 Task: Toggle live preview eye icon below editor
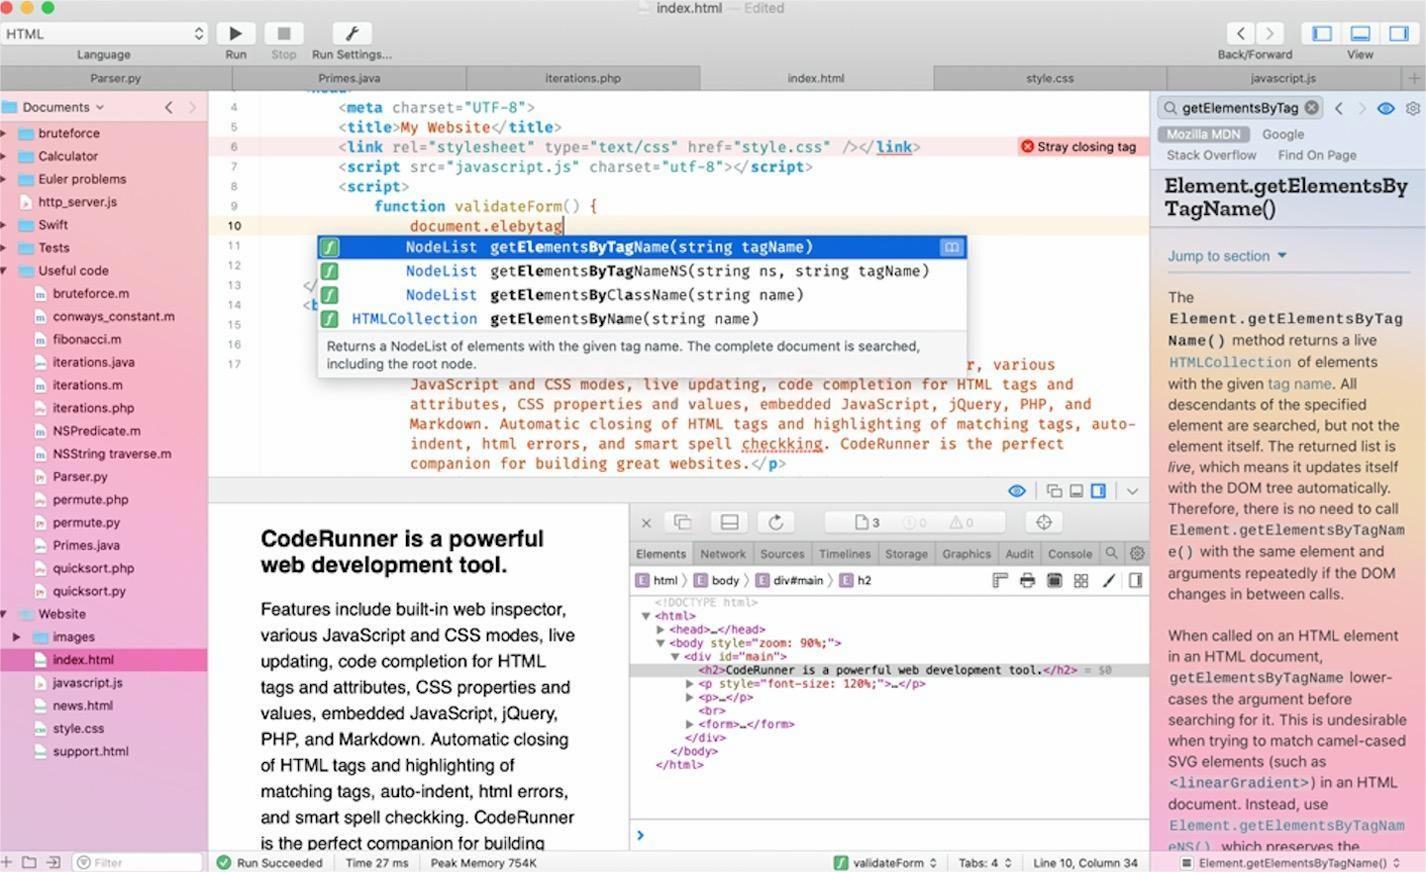[1017, 491]
